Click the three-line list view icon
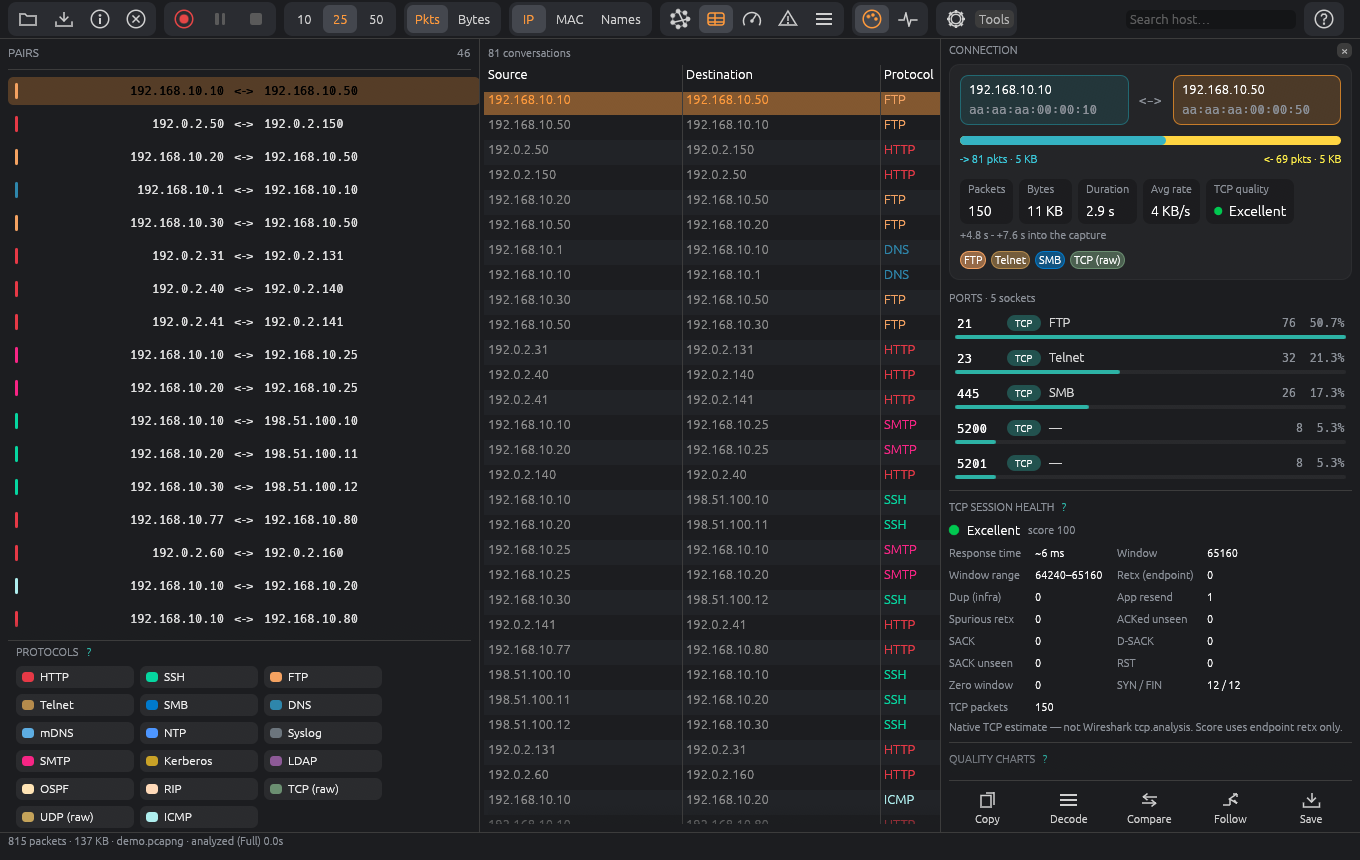Screen dimensions: 1360x860 (x=824, y=19)
